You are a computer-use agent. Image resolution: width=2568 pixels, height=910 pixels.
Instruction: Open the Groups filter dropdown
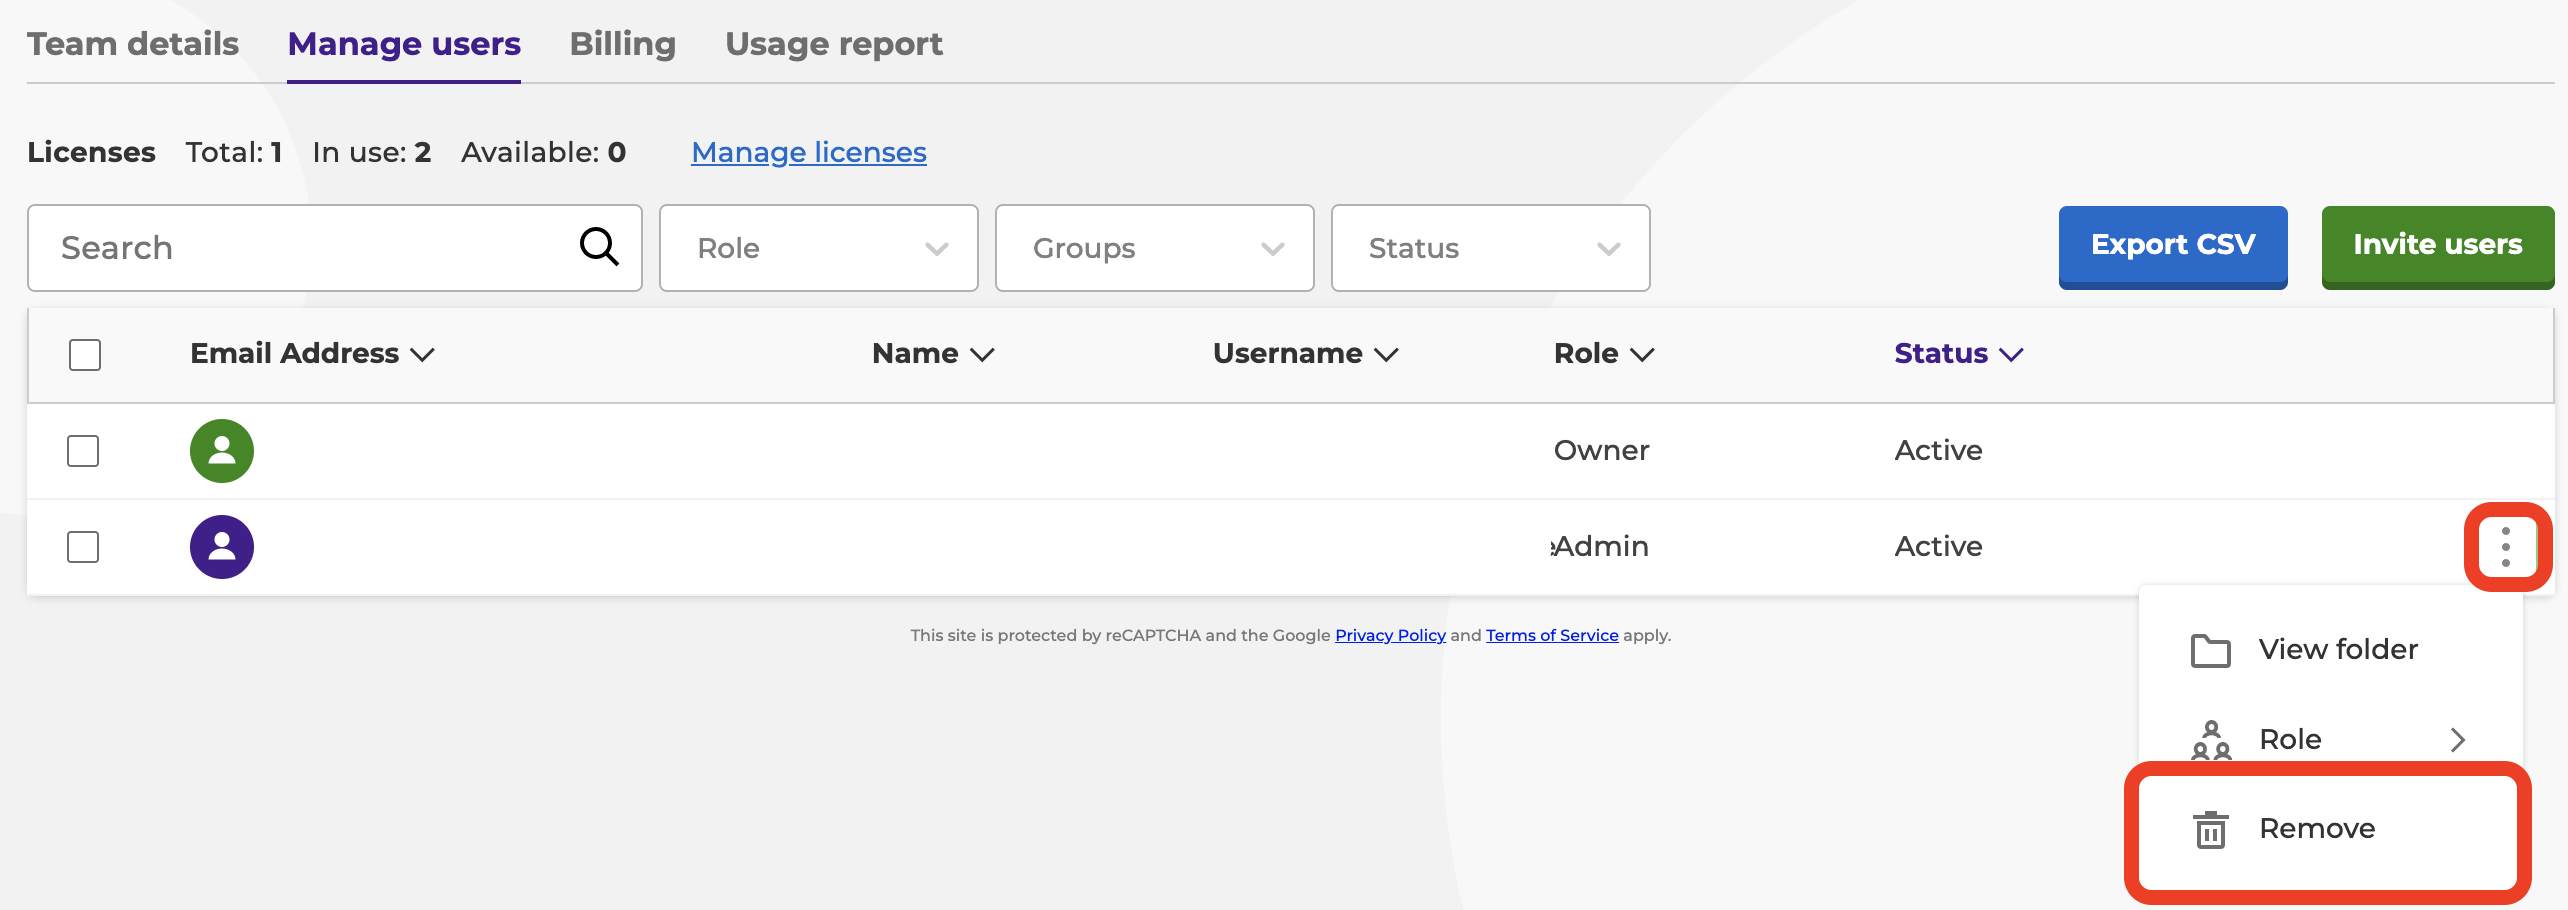pos(1154,248)
